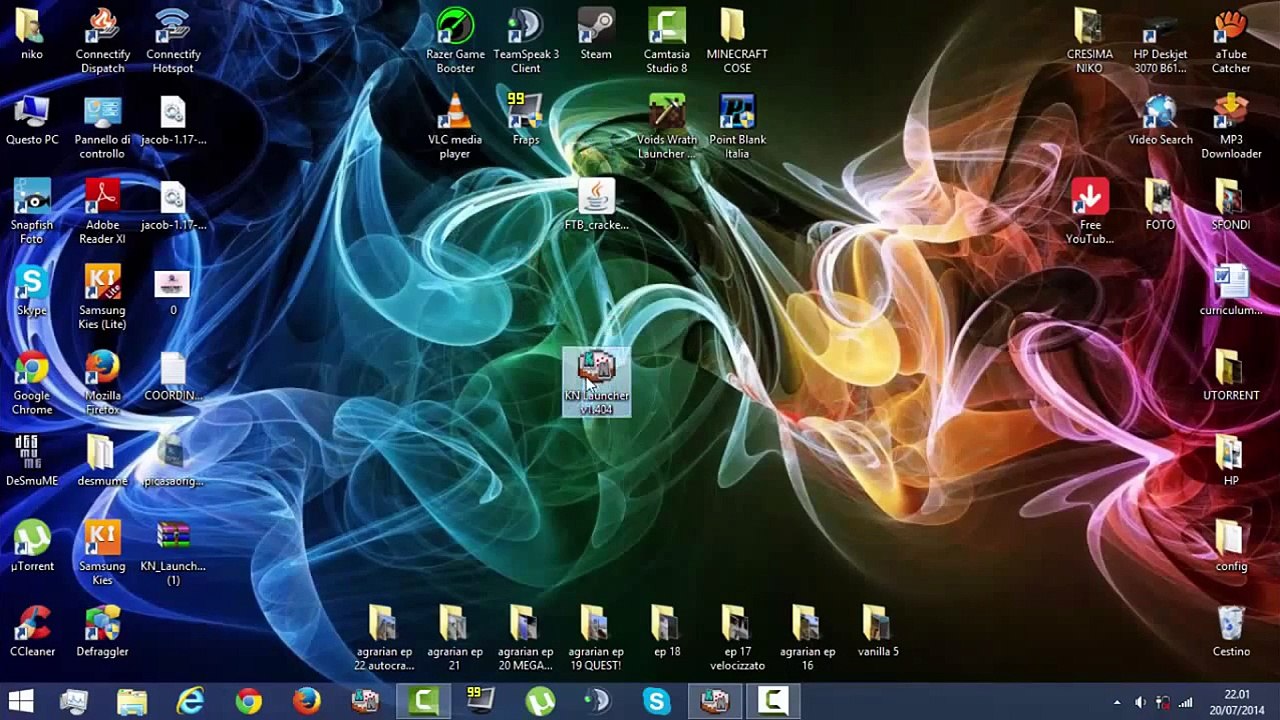The image size is (1280, 720).
Task: Select the TeamSpeak 3 Client shortcut
Action: 526,40
